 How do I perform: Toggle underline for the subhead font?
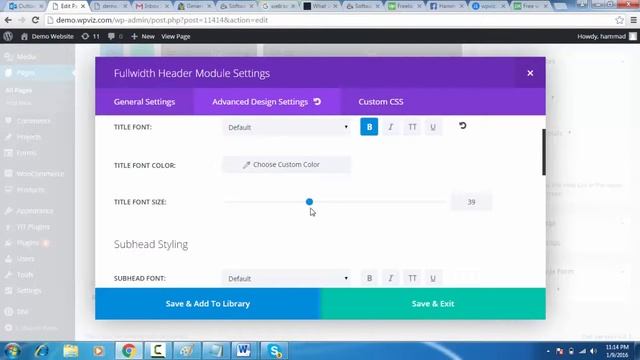[x=433, y=278]
